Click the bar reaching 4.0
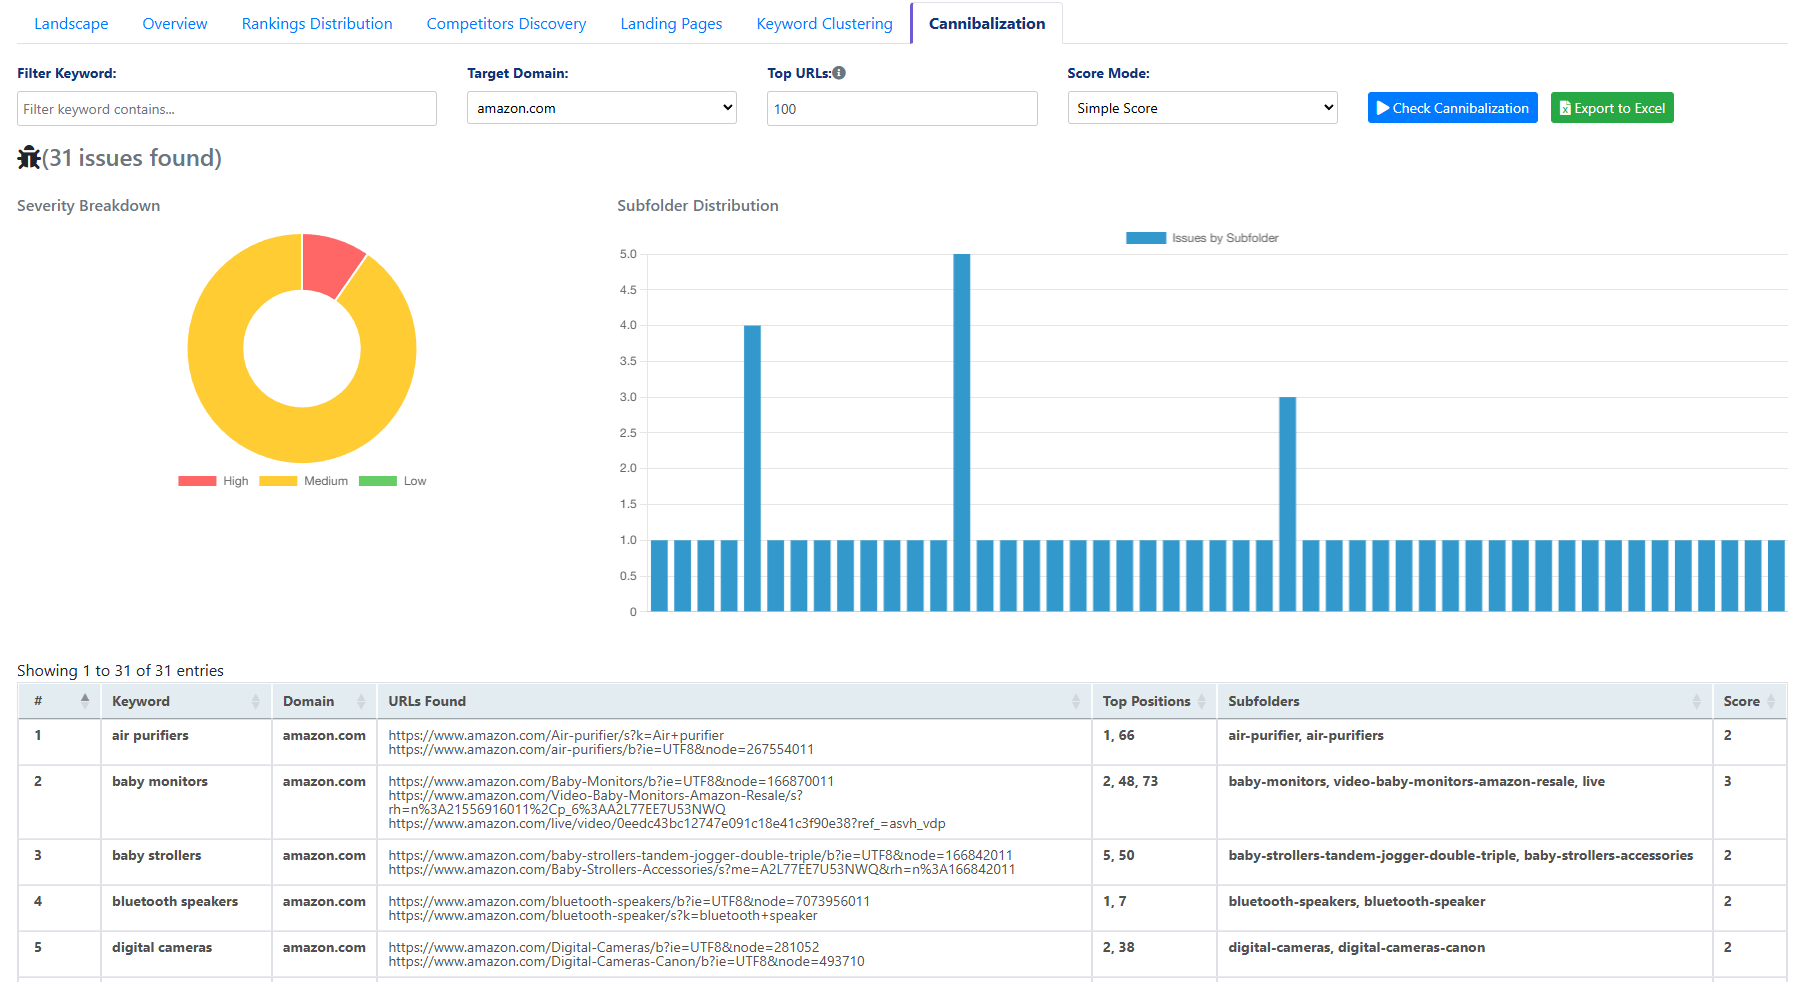1795x982 pixels. pyautogui.click(x=752, y=468)
